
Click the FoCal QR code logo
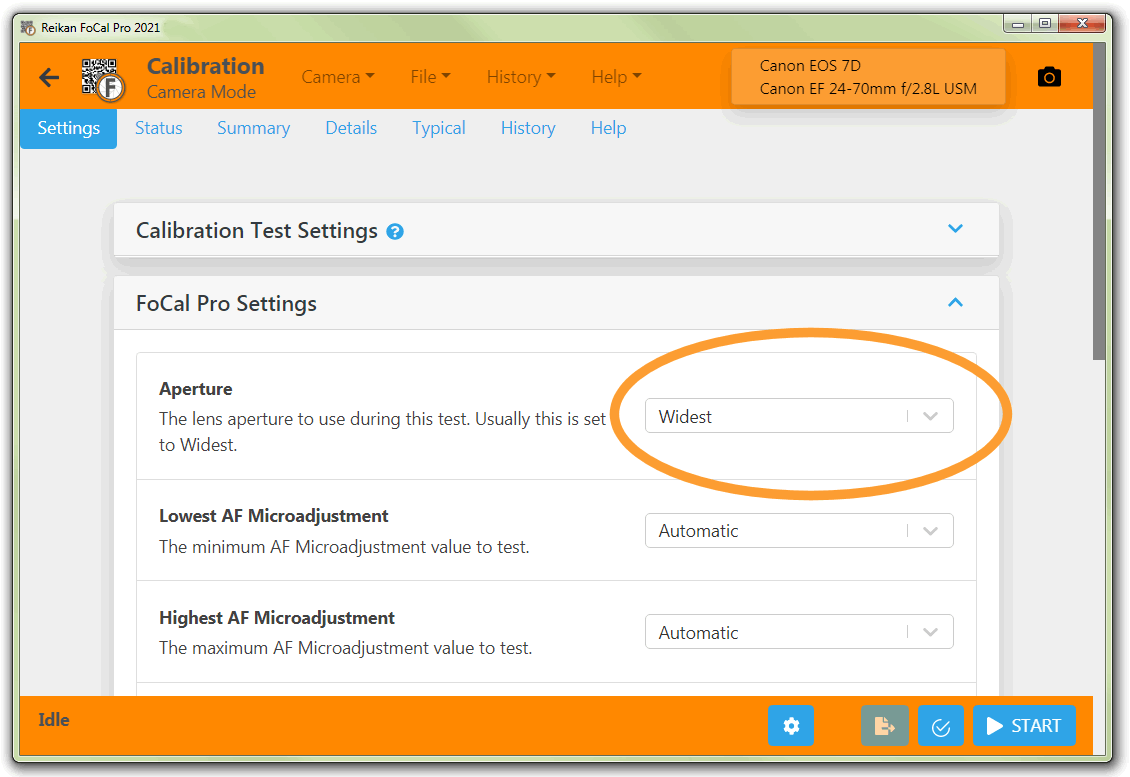[x=103, y=79]
